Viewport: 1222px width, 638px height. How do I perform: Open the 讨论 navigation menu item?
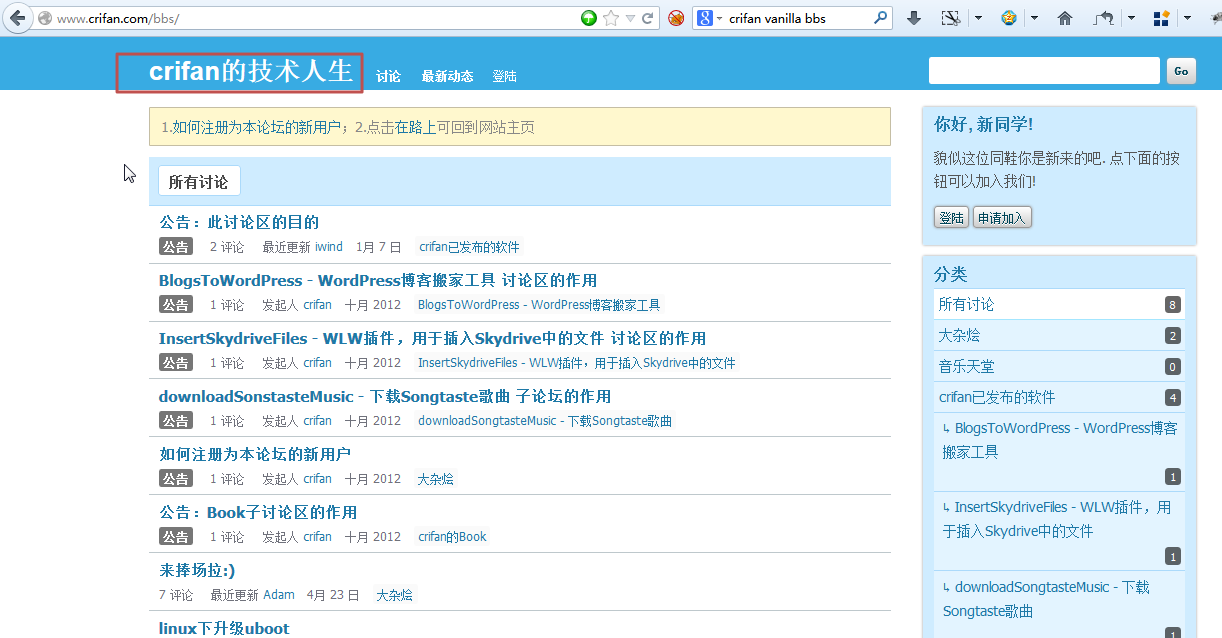[388, 76]
